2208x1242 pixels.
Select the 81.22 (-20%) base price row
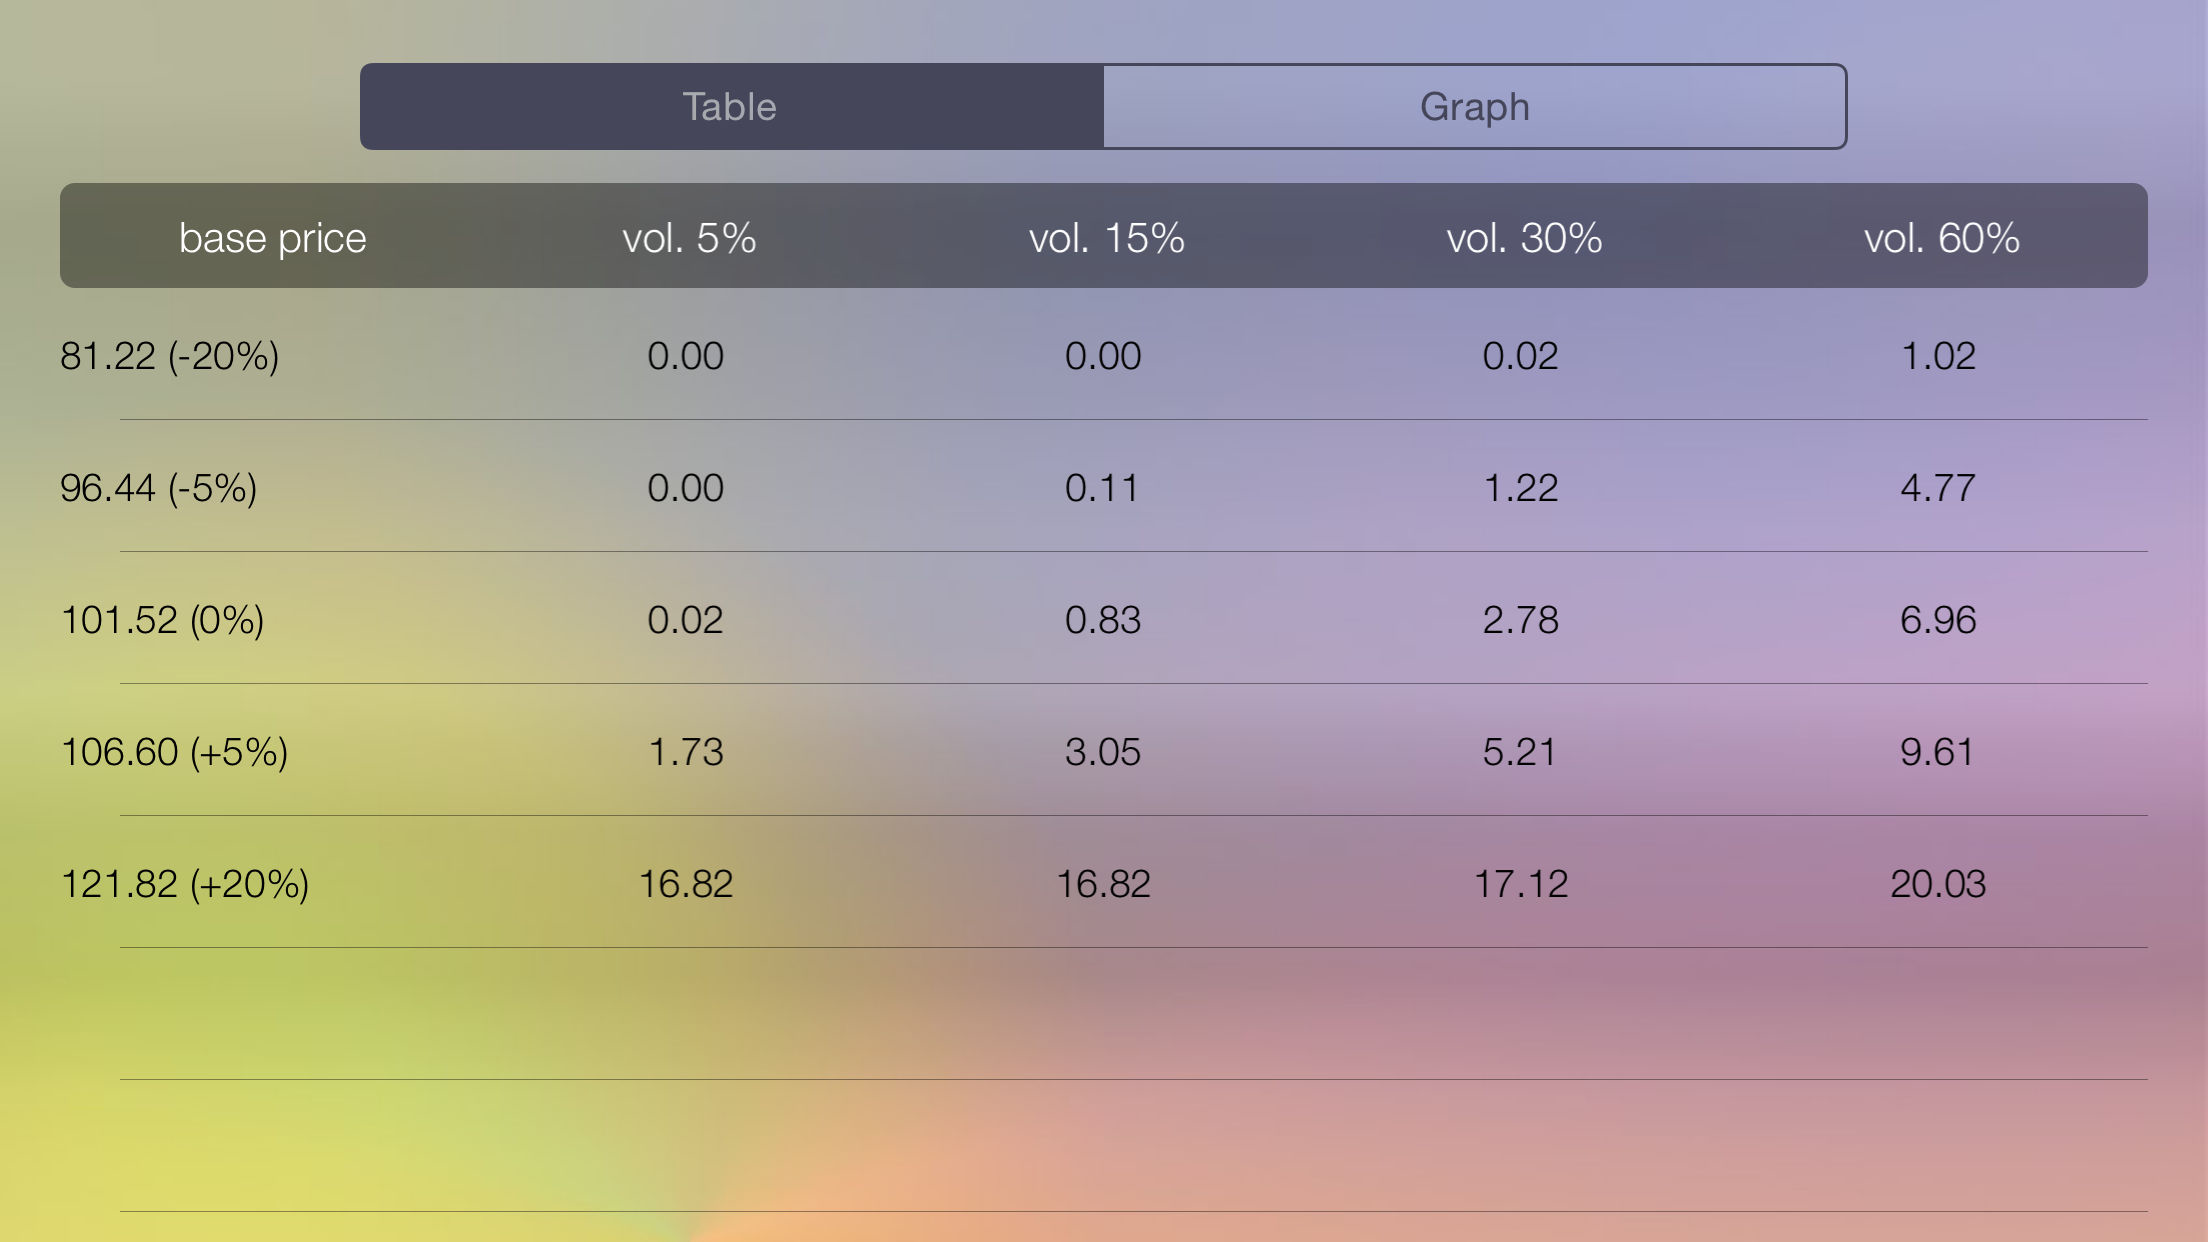click(173, 355)
